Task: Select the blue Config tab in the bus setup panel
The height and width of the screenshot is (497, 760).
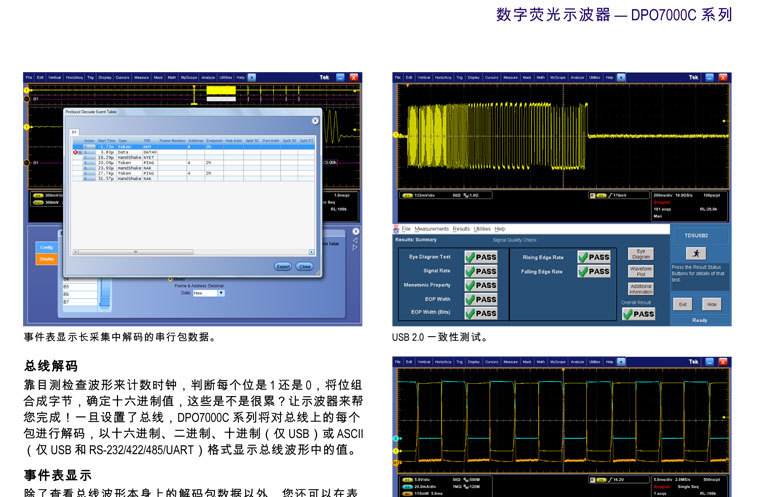Action: (47, 247)
